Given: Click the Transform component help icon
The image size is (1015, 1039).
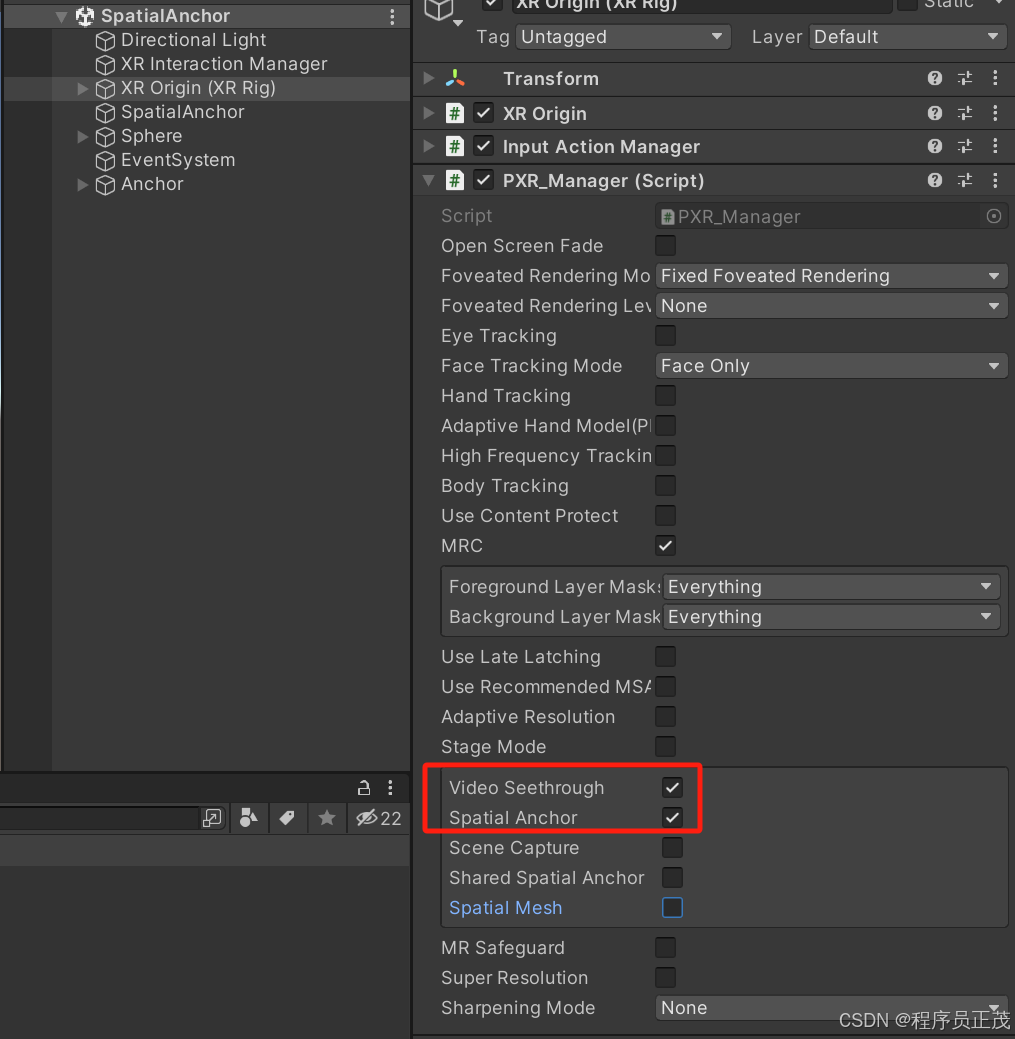Looking at the screenshot, I should (934, 78).
